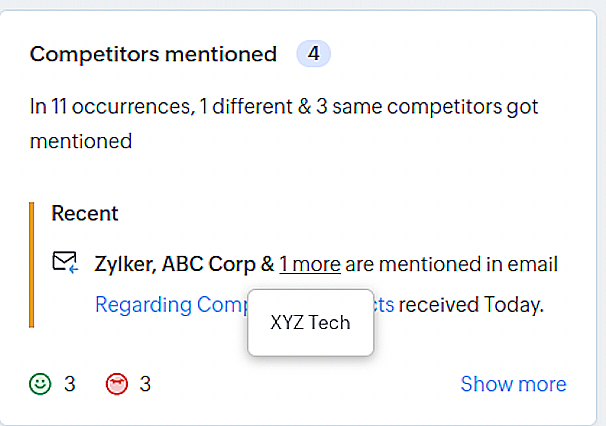Click the "Competitors mentioned" heading
606x426 pixels.
(x=153, y=54)
